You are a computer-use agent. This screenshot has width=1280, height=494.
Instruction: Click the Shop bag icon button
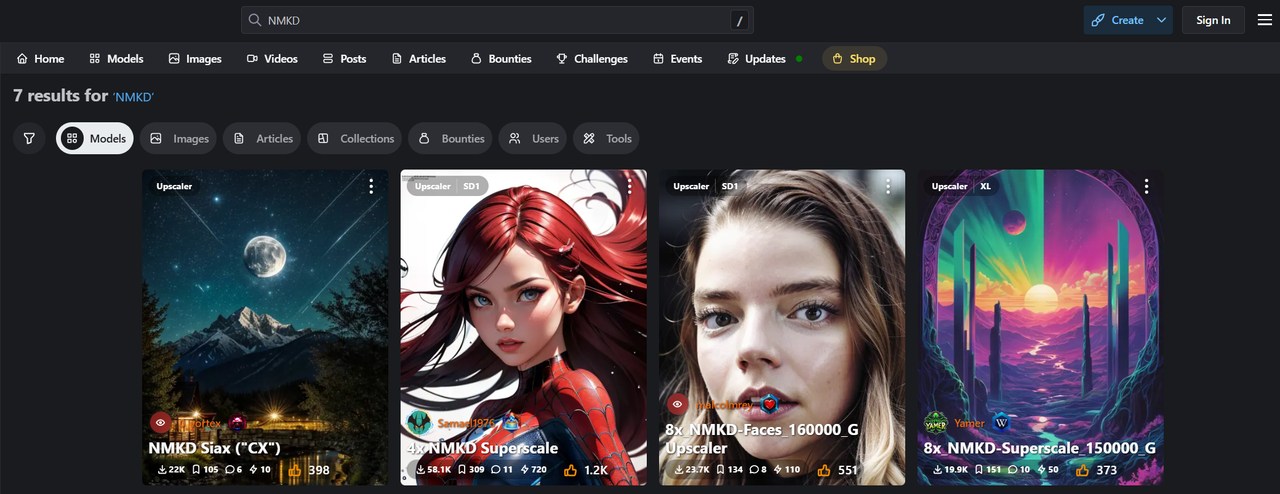[x=853, y=59]
